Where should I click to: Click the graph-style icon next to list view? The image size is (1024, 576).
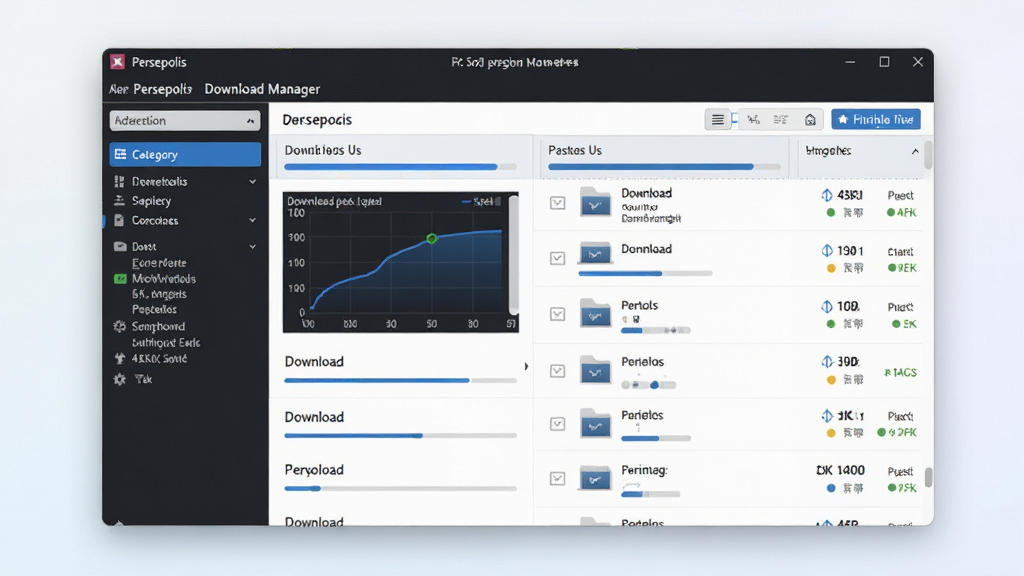[754, 120]
